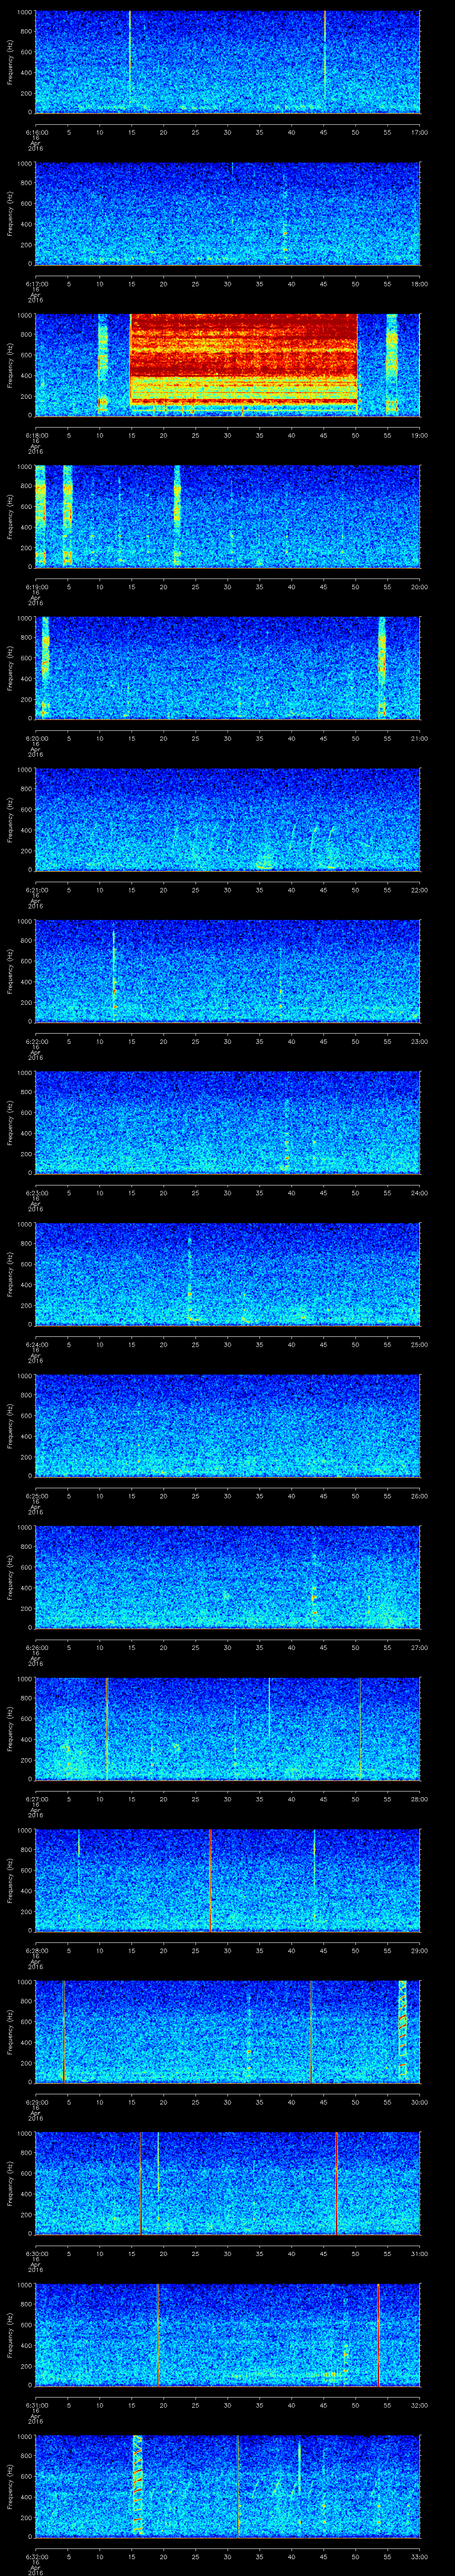Click the 20:00 end time label
Image resolution: width=455 pixels, height=2576 pixels.
[420, 587]
